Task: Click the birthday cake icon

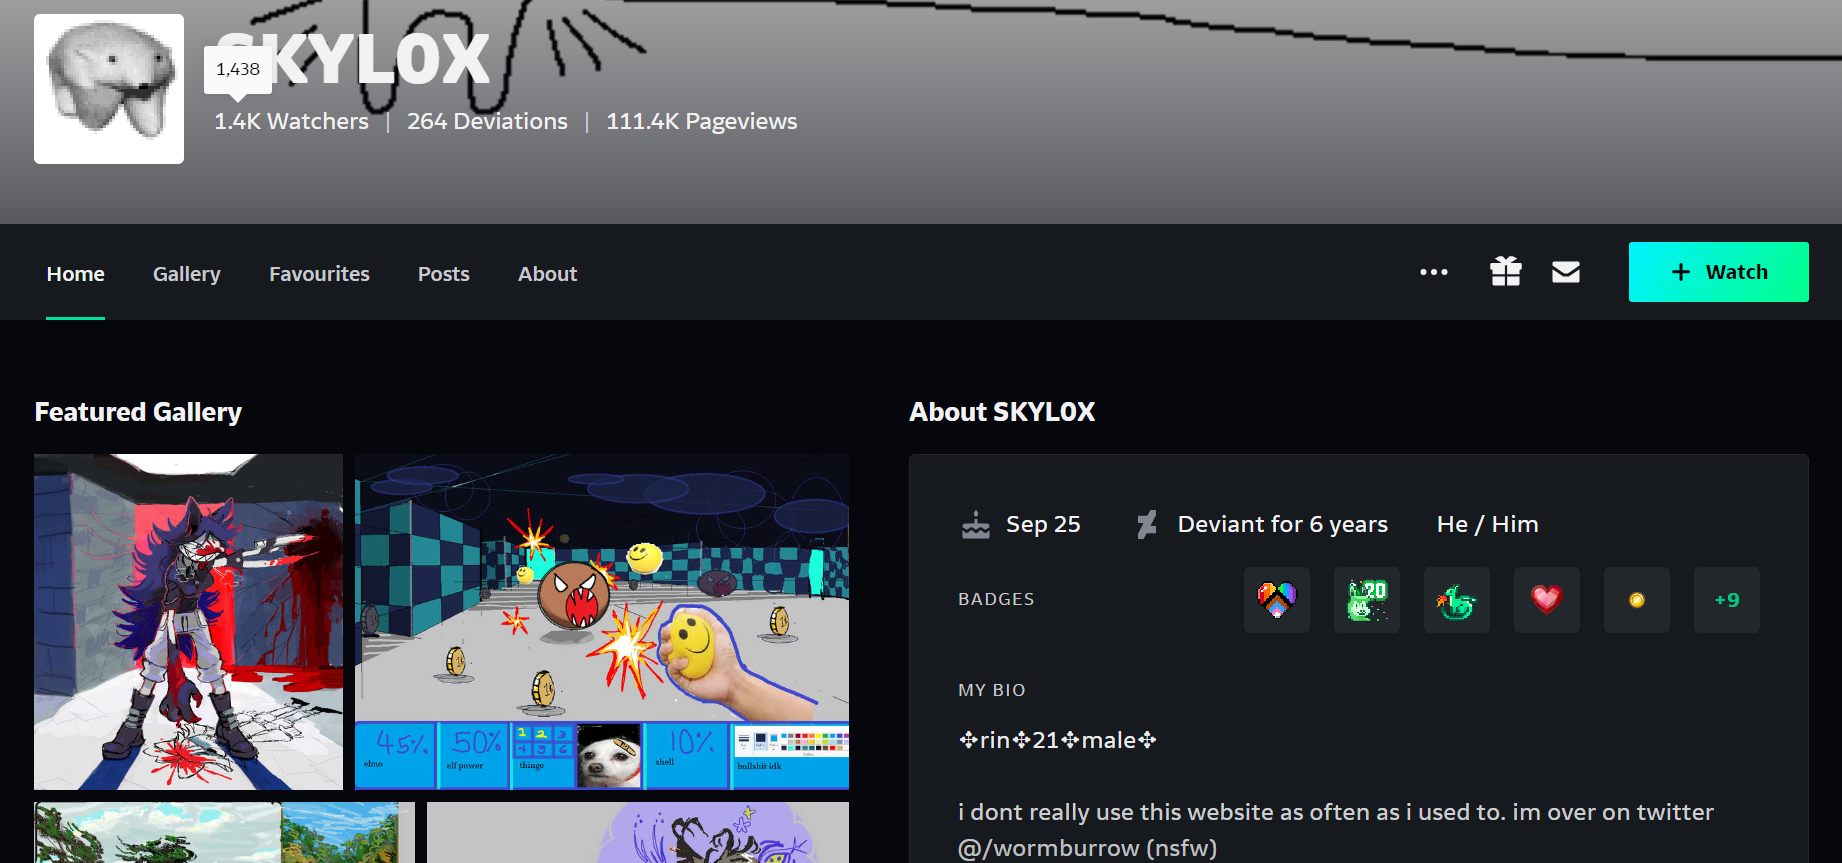Action: (976, 524)
